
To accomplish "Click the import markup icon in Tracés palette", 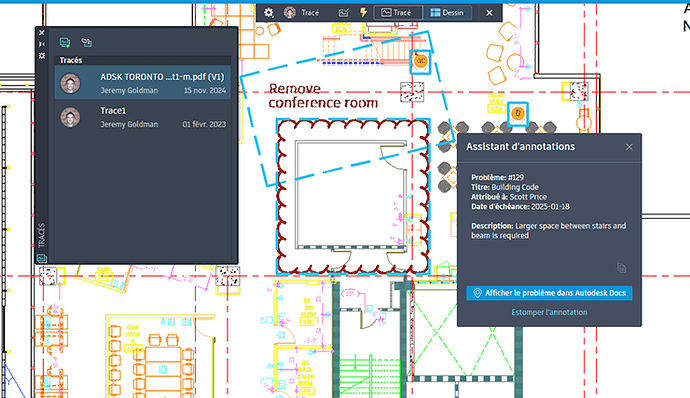I will [x=87, y=42].
